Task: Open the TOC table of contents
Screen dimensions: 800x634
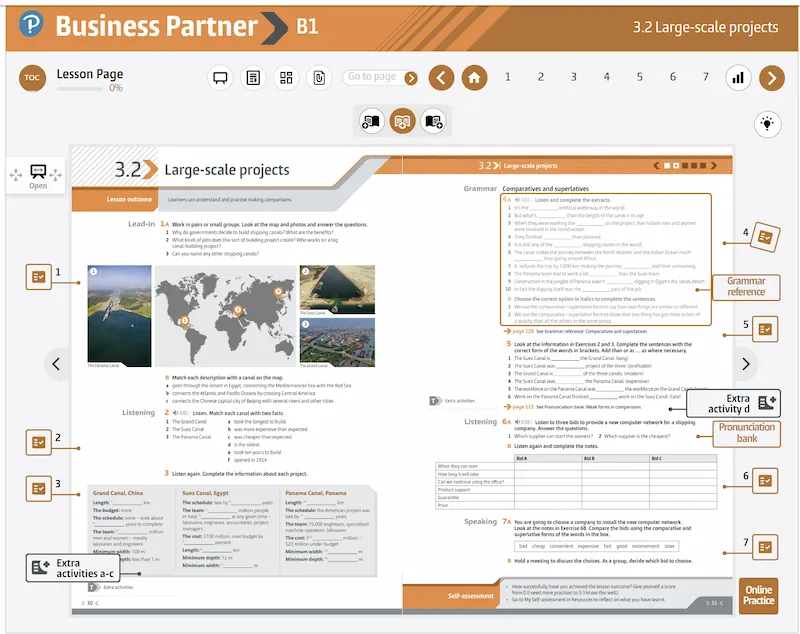Action: click(x=33, y=78)
